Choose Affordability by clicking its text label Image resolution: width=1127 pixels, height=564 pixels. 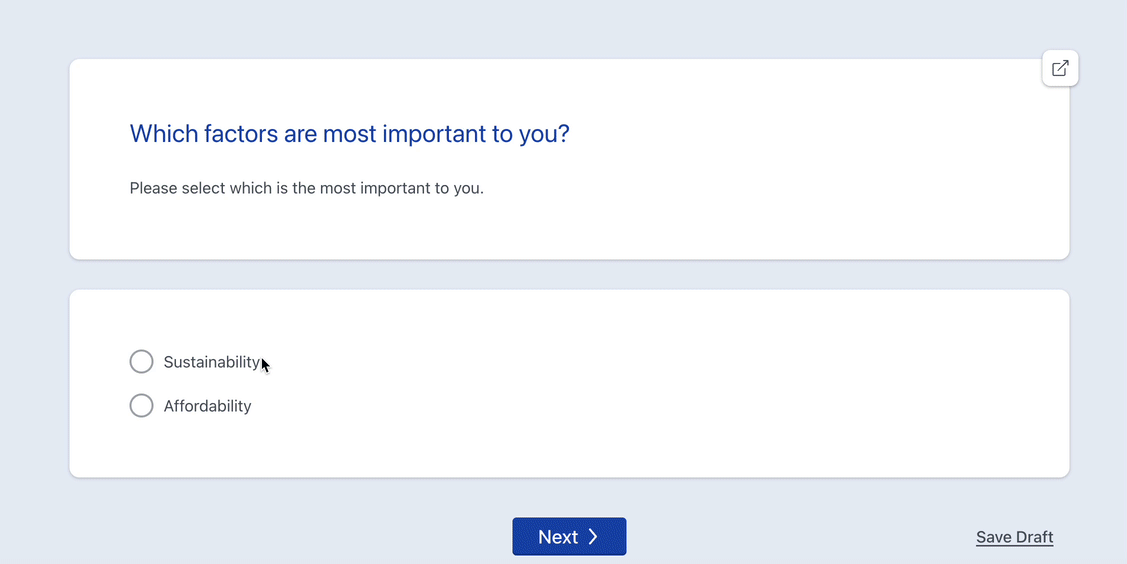pos(208,406)
